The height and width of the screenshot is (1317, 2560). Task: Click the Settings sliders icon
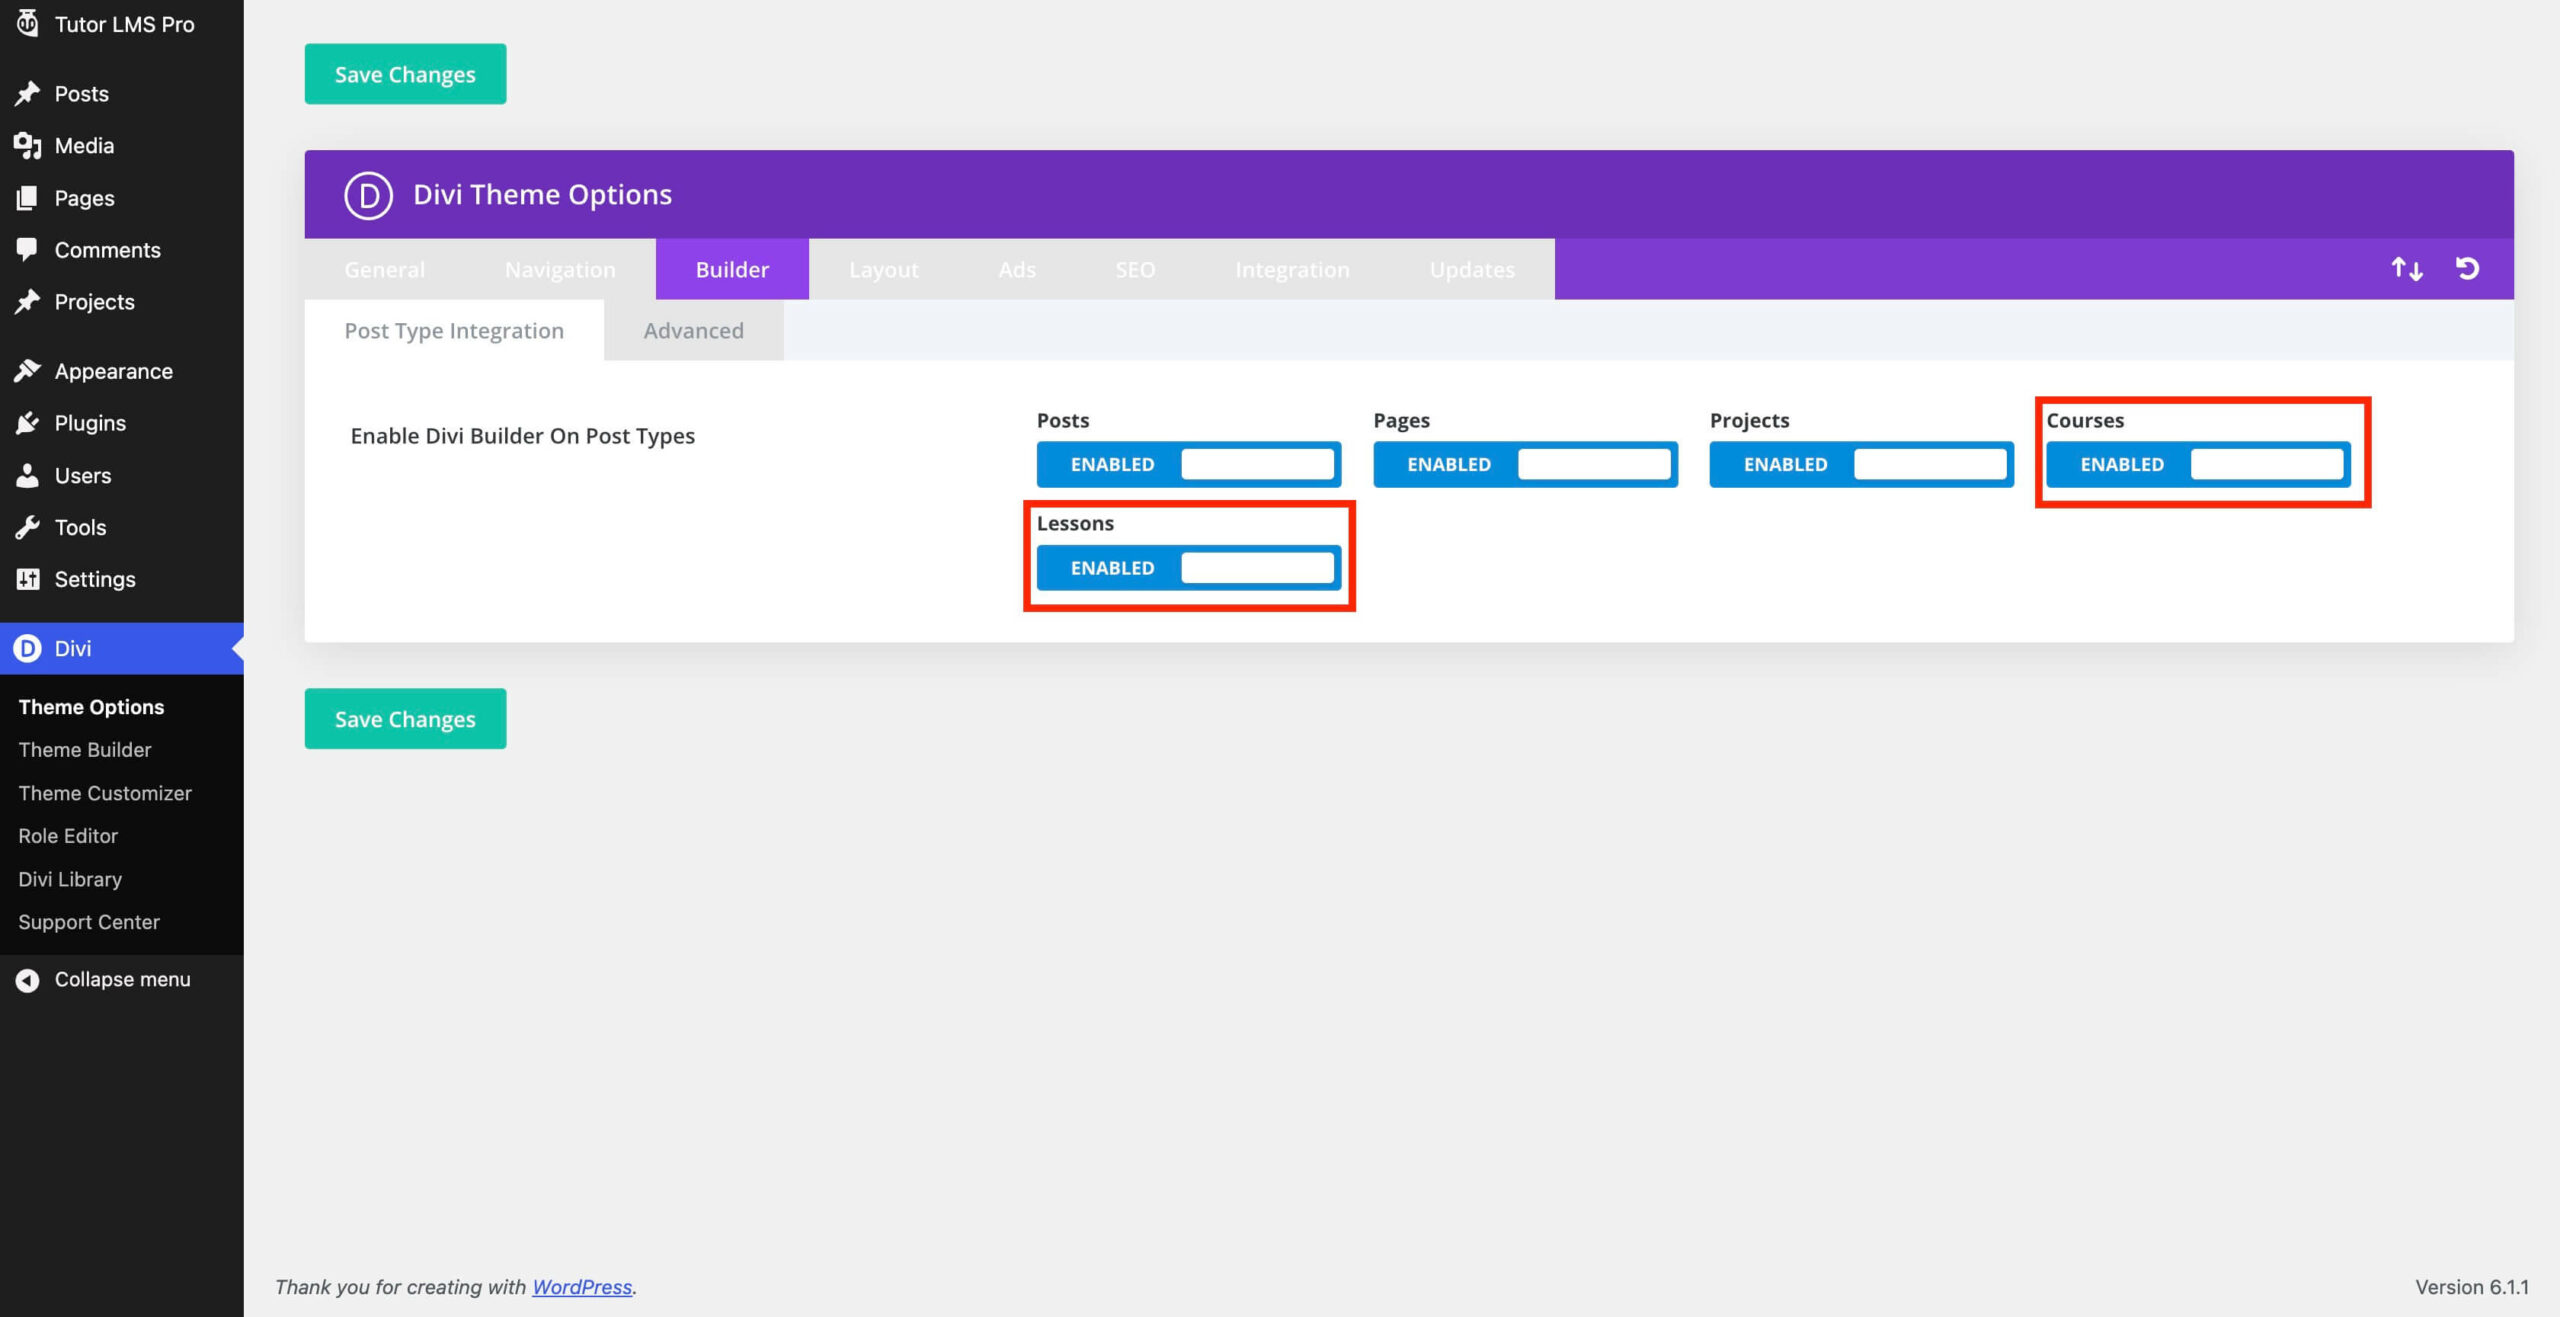click(x=27, y=579)
